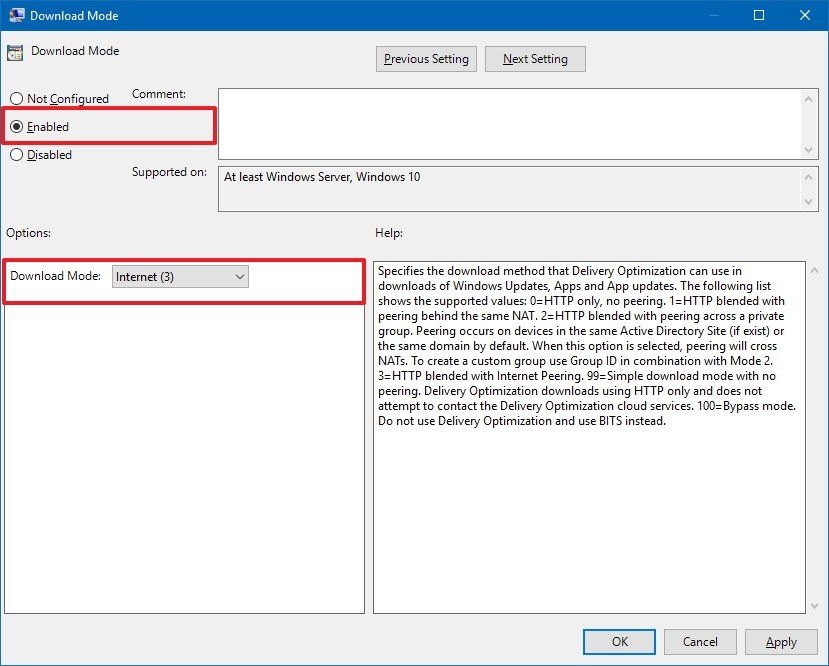Viewport: 829px width, 666px height.
Task: Open the Download Mode dropdown
Action: (x=180, y=276)
